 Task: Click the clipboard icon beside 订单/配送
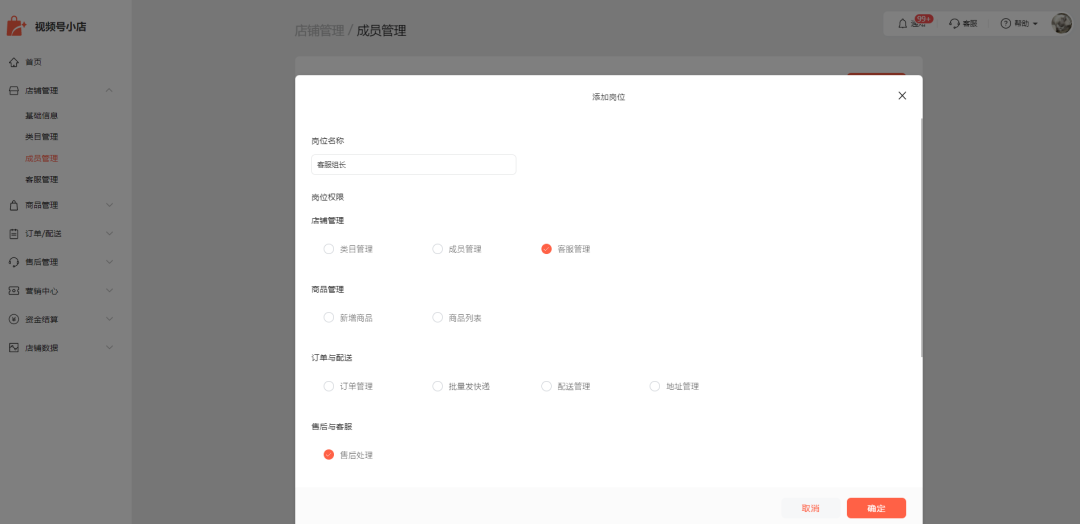click(14, 233)
